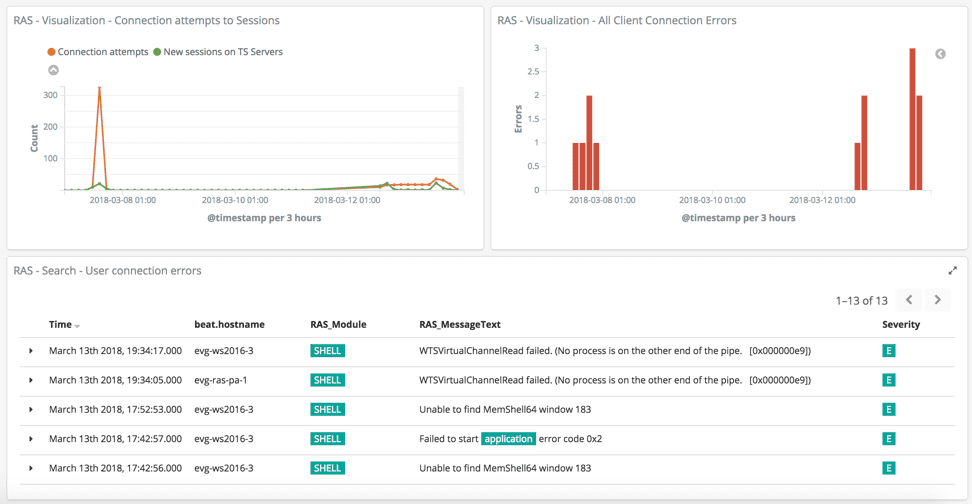Click the '1–13 of 13' results count
972x504 pixels.
point(862,301)
